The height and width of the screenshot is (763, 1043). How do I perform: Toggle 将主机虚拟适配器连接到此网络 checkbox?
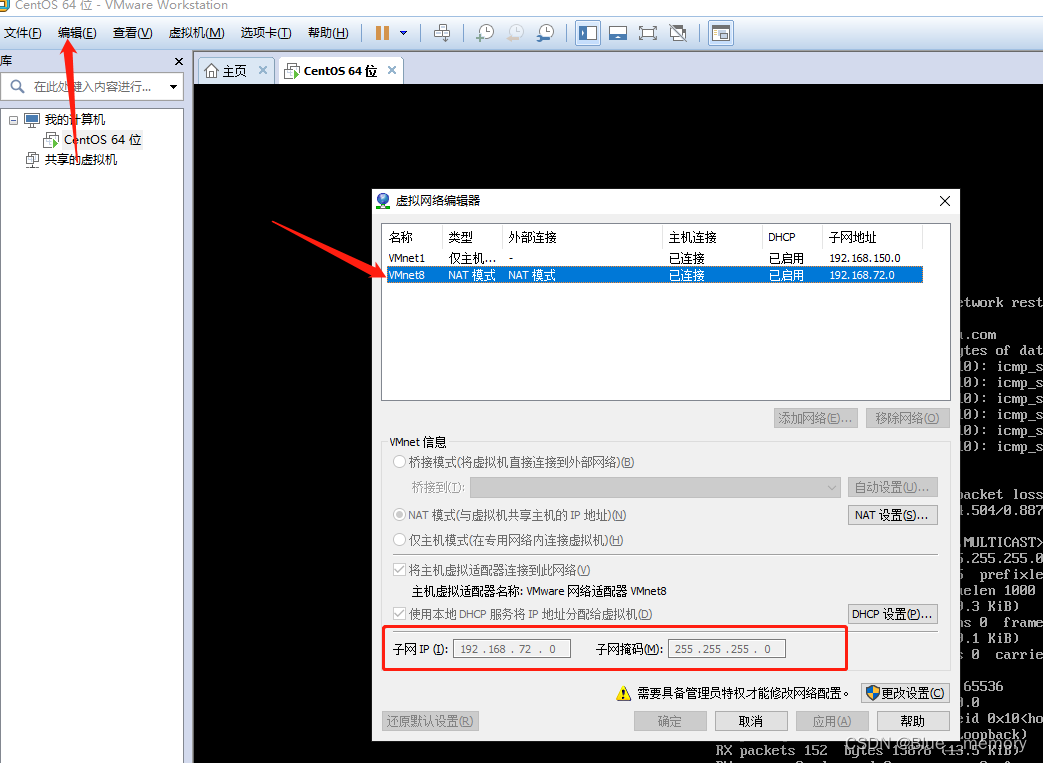tap(399, 570)
